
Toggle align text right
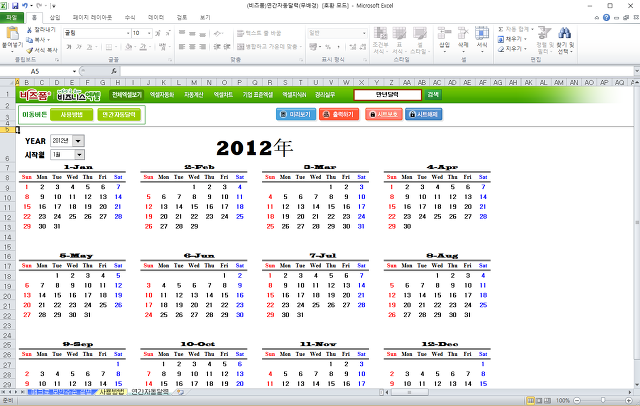(202, 47)
